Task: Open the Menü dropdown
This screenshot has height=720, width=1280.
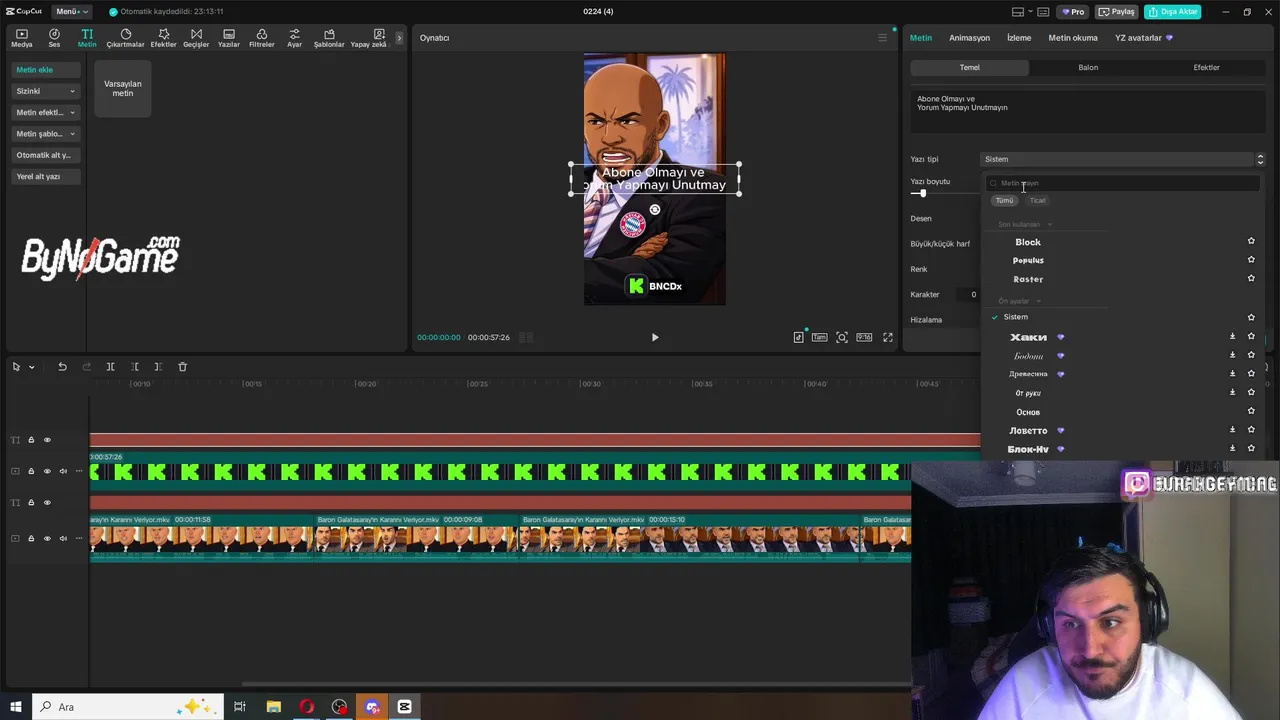Action: [71, 12]
